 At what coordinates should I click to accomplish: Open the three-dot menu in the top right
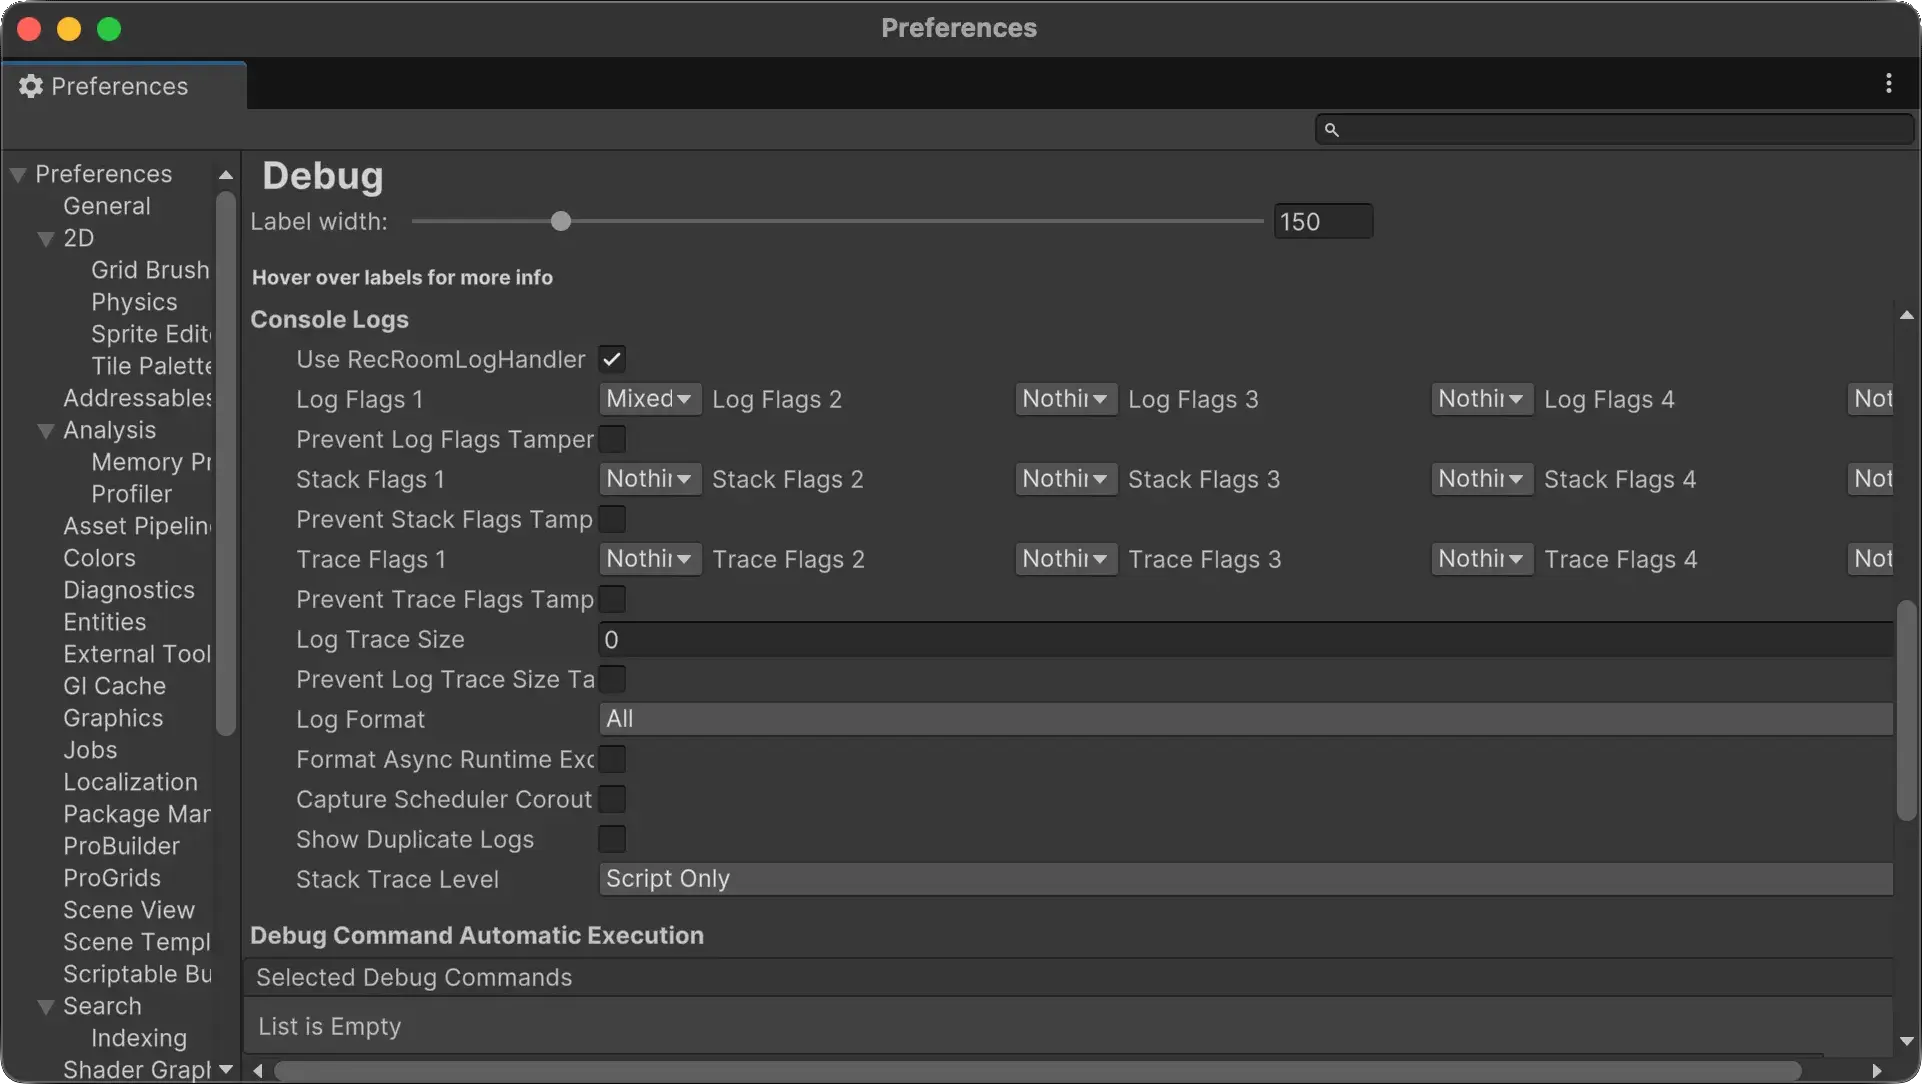1888,83
